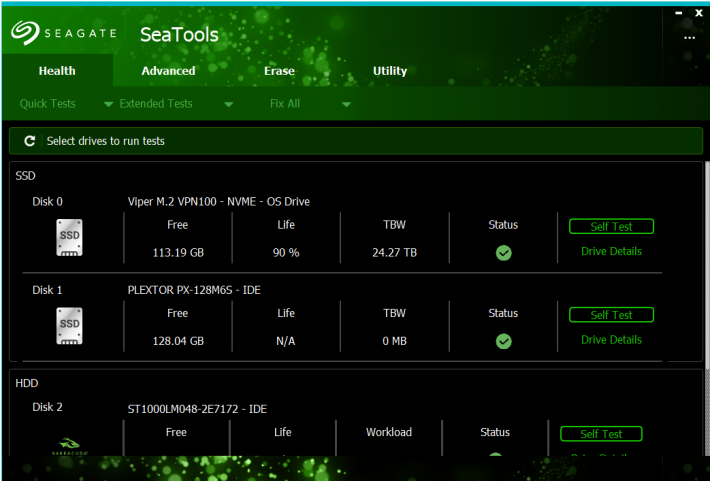This screenshot has width=710, height=481.
Task: Expand the Quick Tests dropdown
Action: pyautogui.click(x=108, y=104)
